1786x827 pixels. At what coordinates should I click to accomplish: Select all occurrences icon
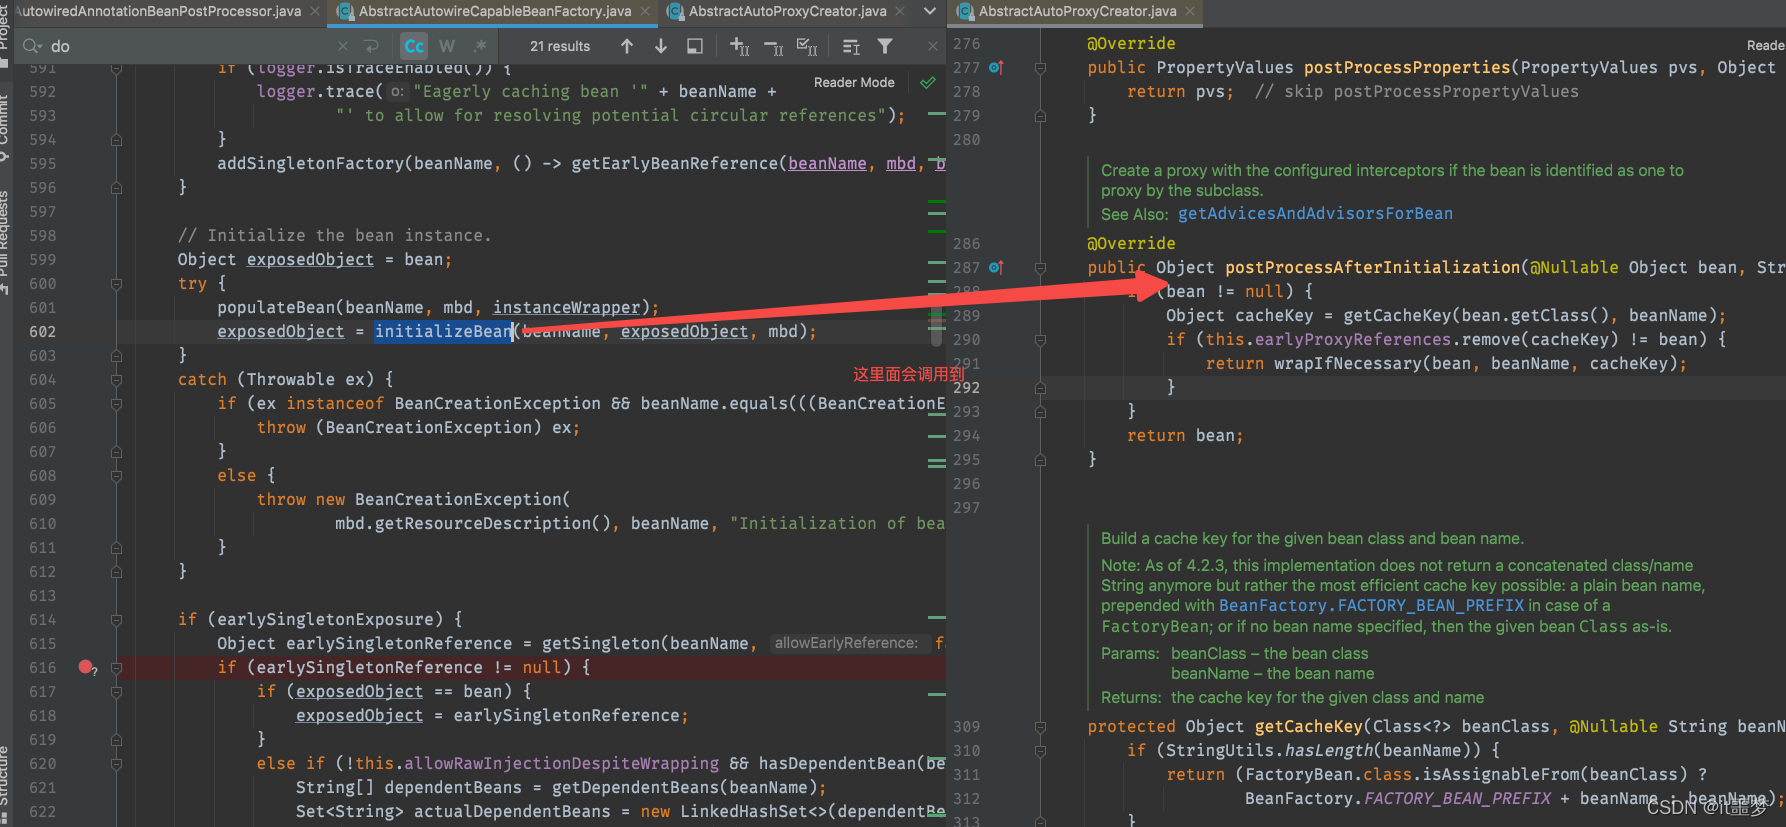coord(807,46)
